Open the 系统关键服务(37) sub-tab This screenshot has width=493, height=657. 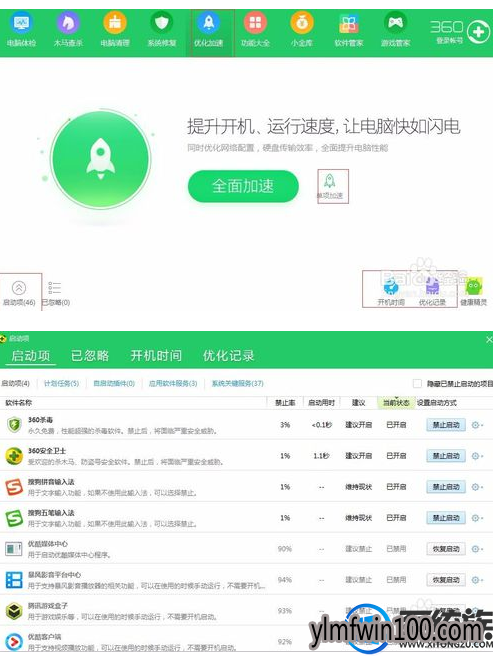coord(237,383)
